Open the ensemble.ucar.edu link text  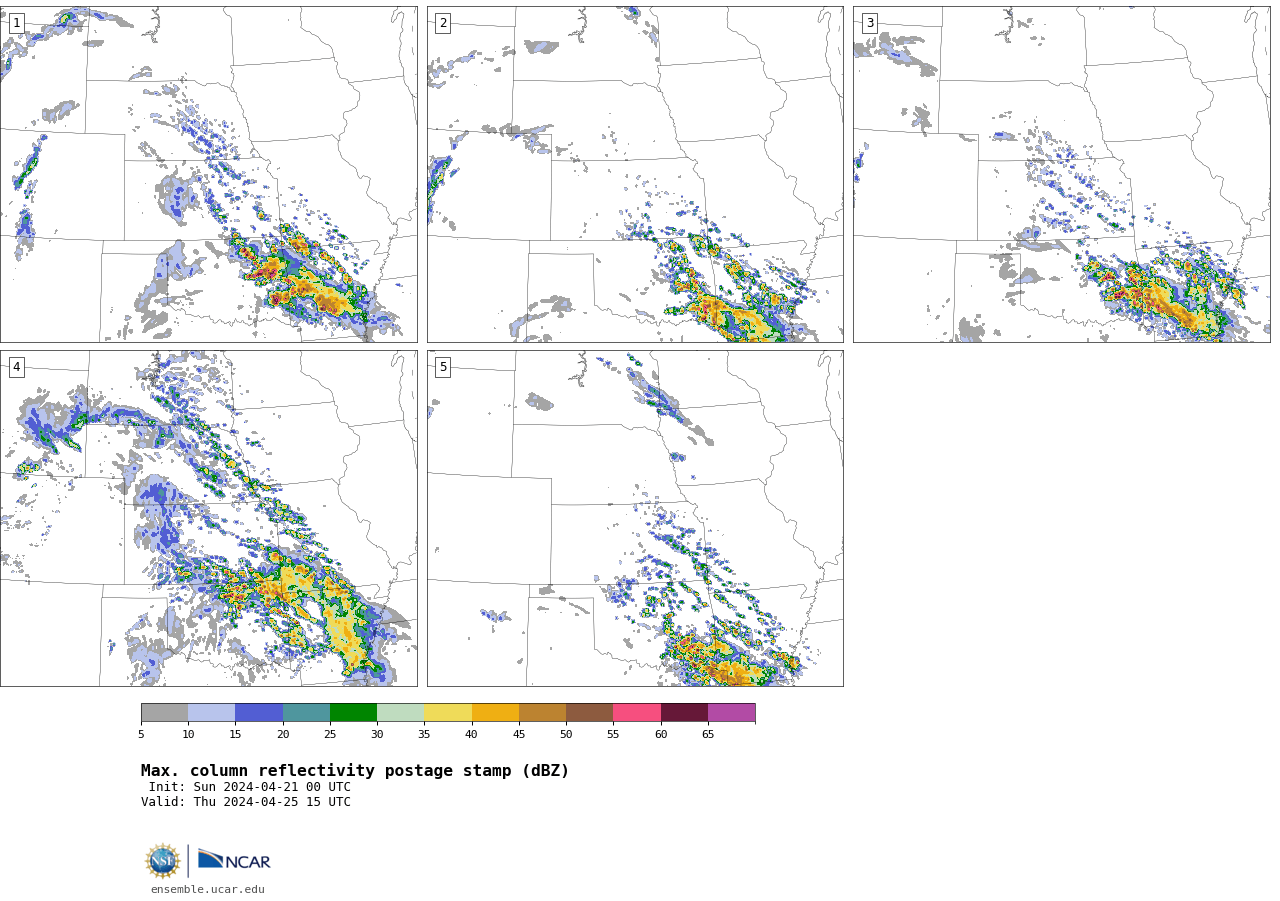point(208,889)
